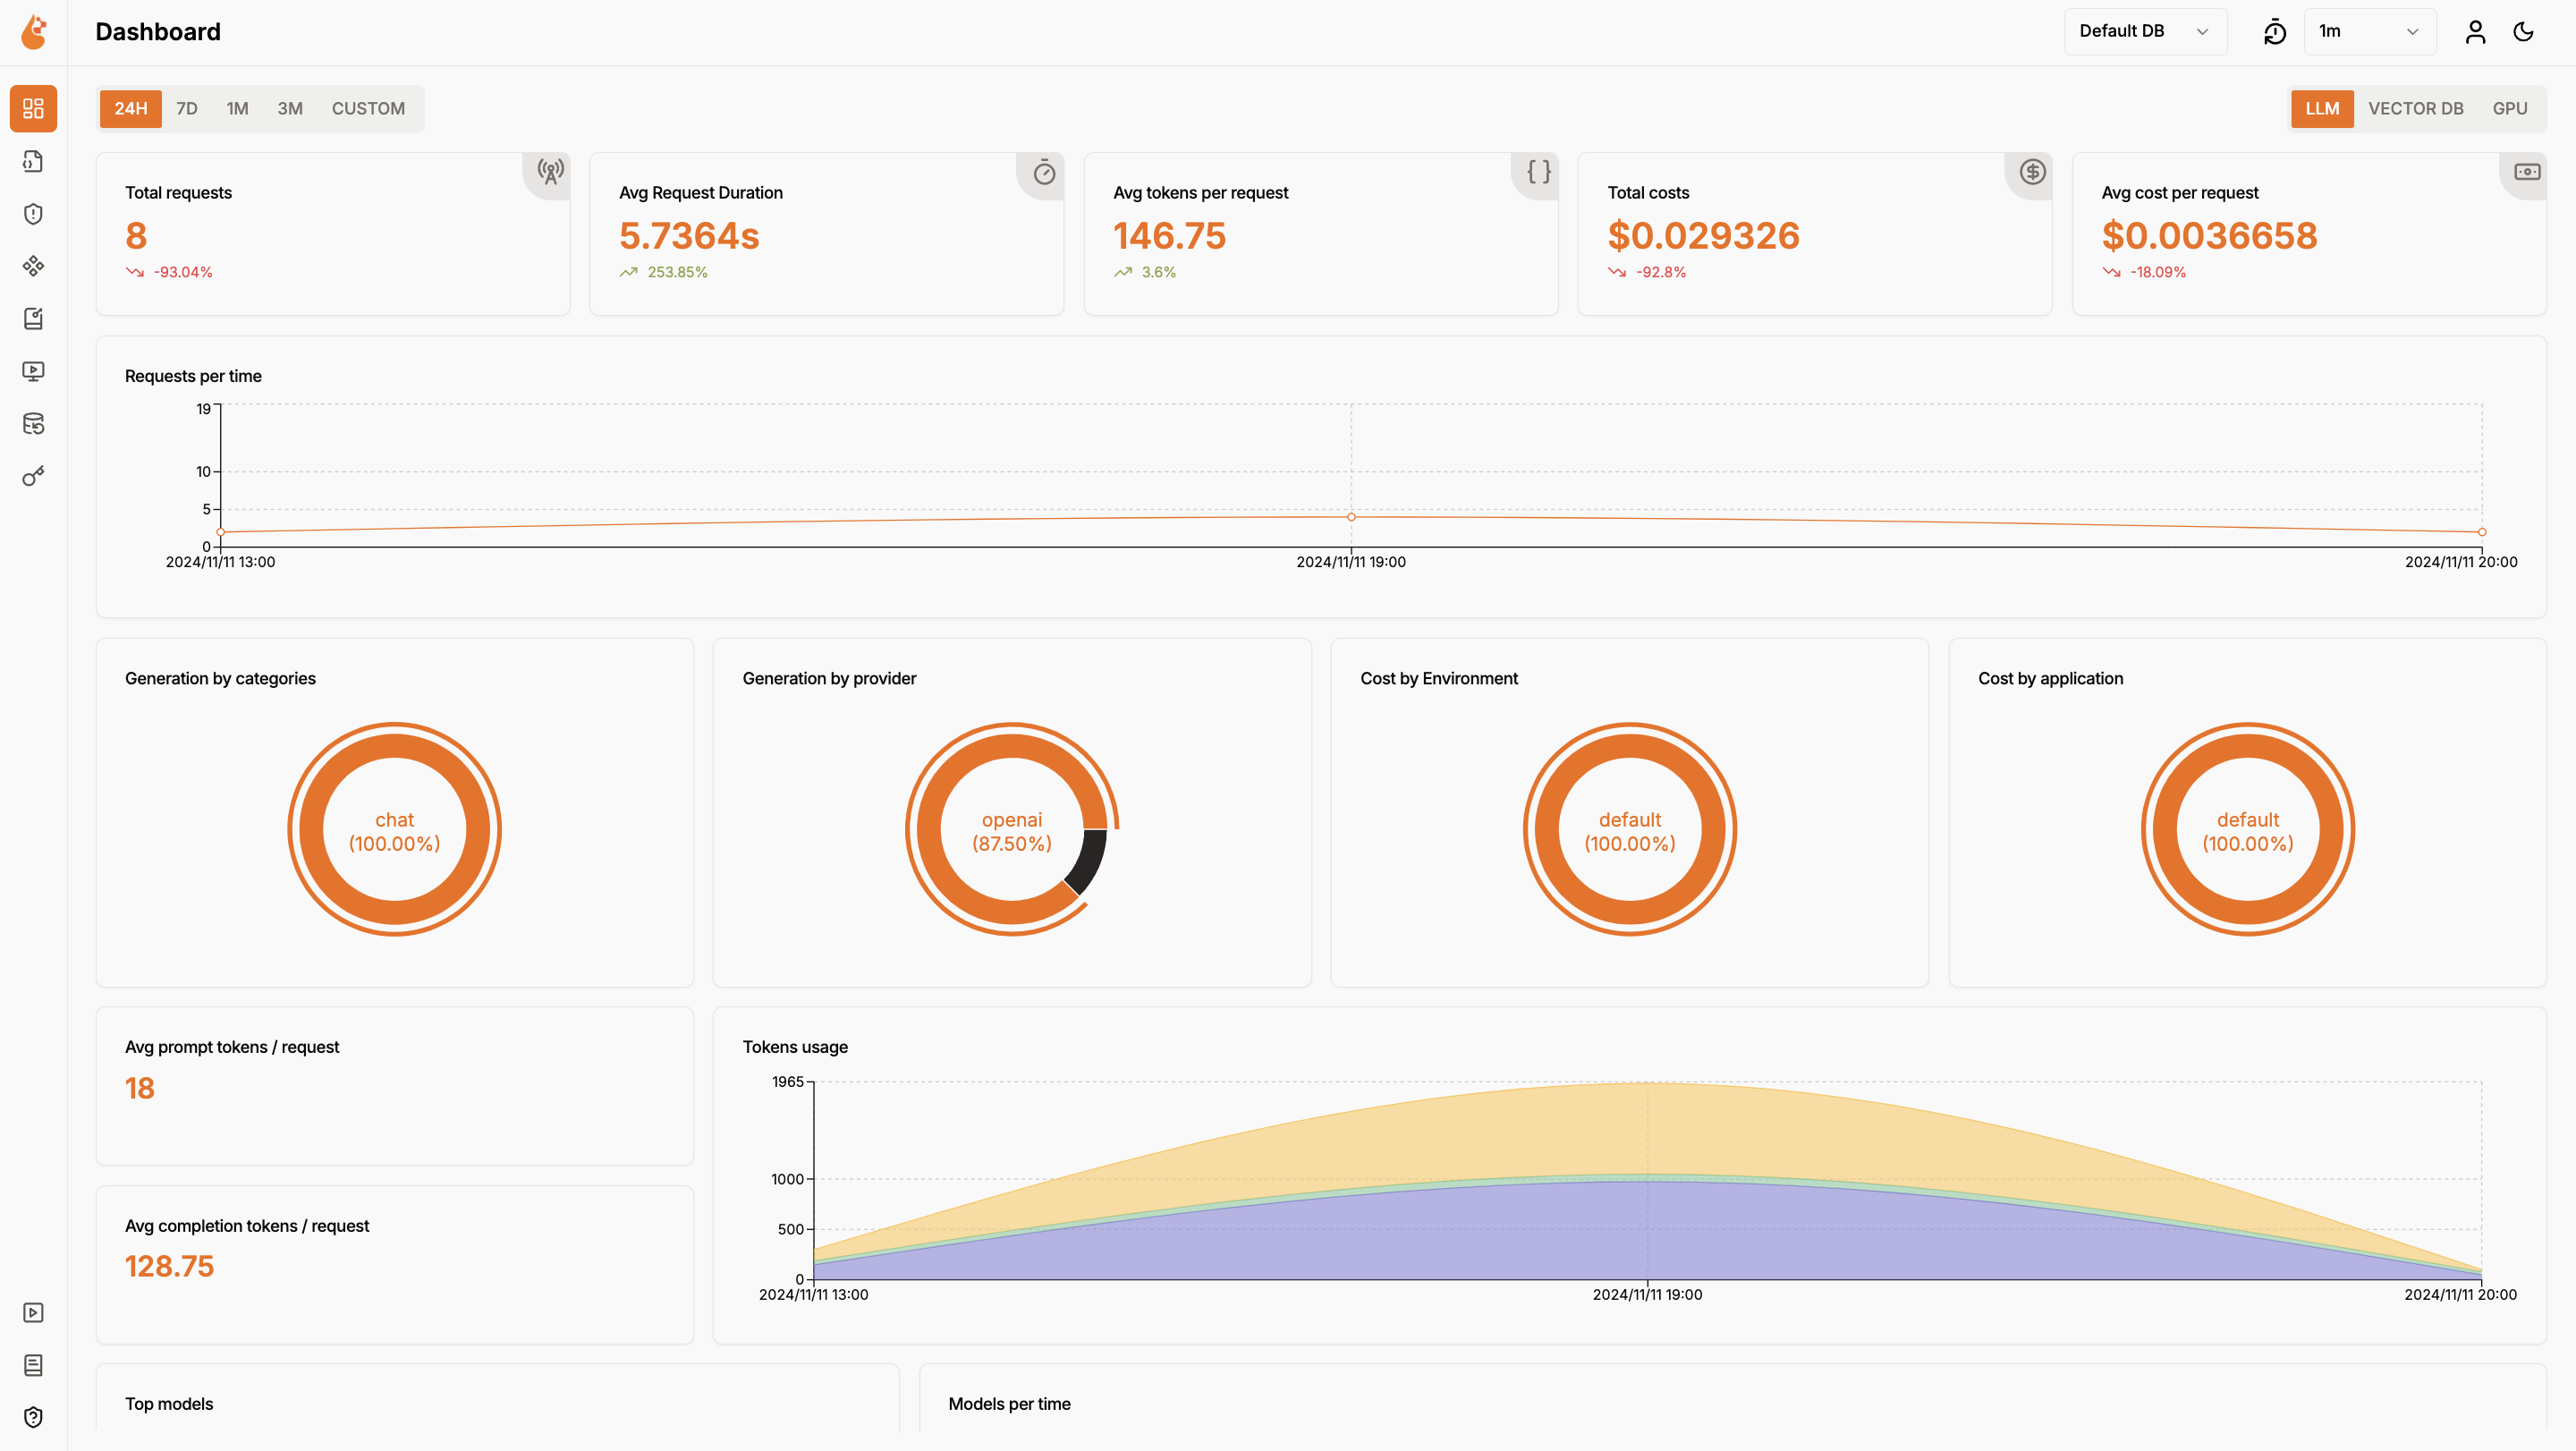2576x1451 pixels.
Task: Toggle dark mode with the moon icon
Action: 2523,31
